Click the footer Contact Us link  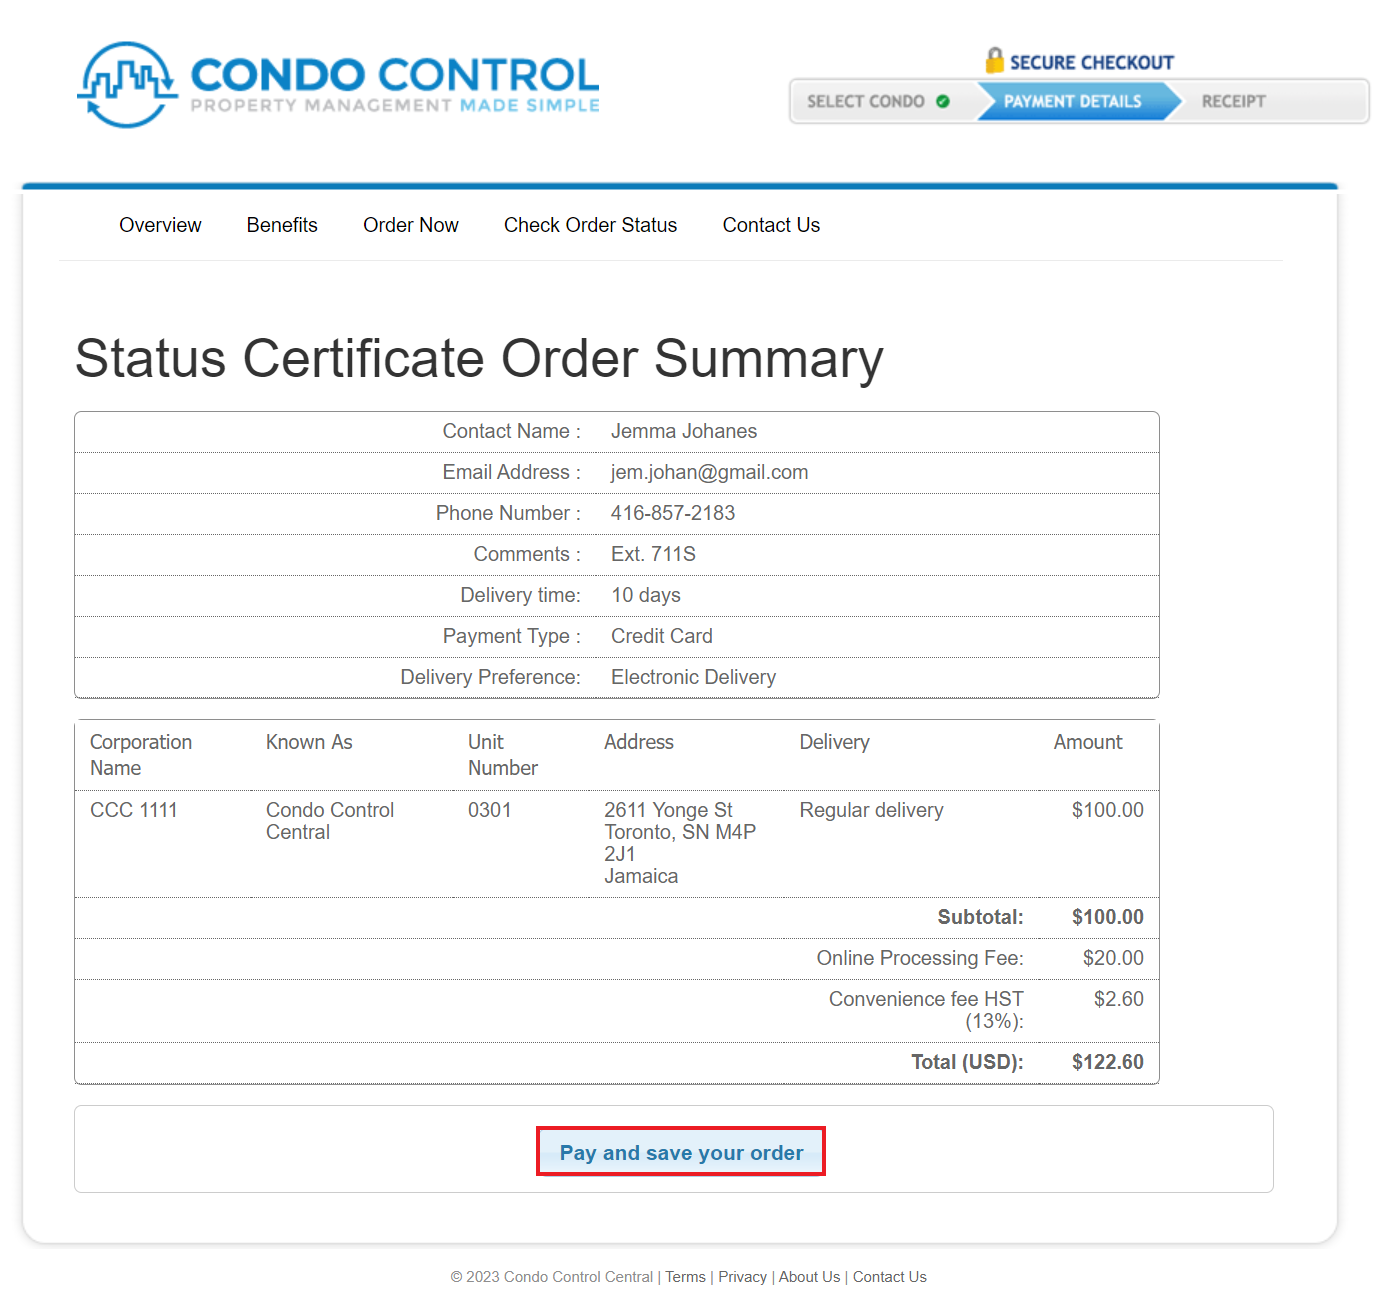tap(889, 1277)
